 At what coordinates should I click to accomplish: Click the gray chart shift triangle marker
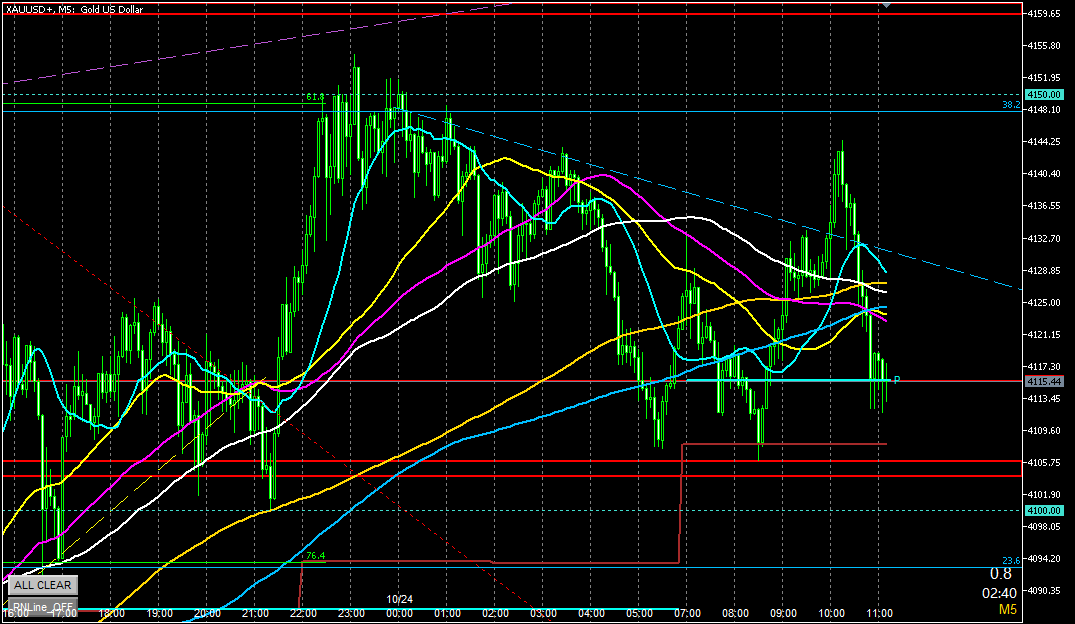[x=884, y=6]
